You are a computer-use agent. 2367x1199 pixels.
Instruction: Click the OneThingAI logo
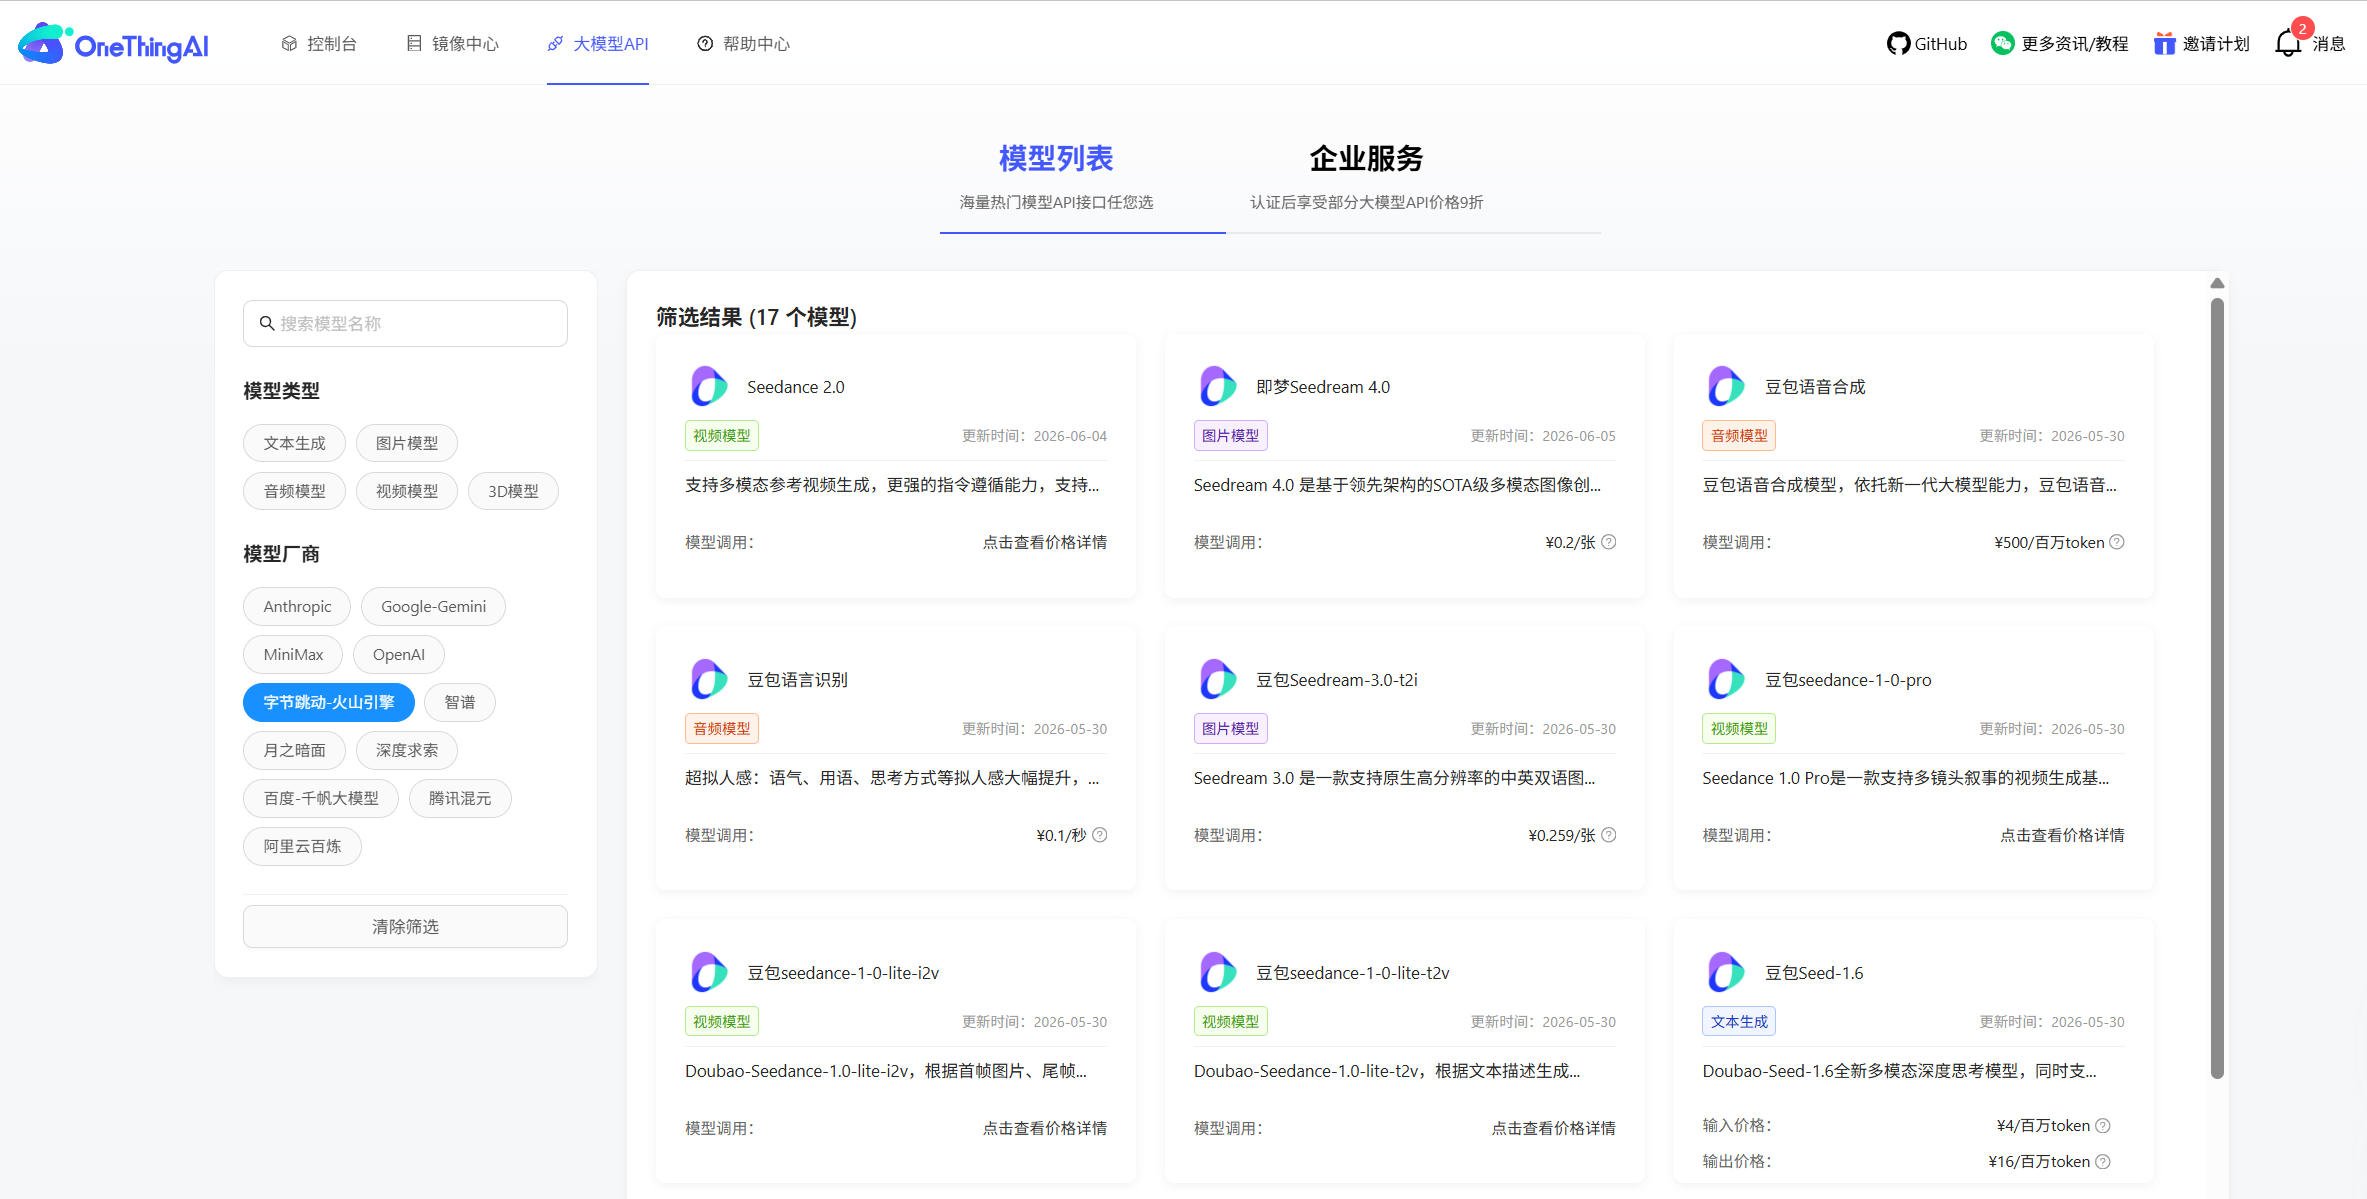113,44
